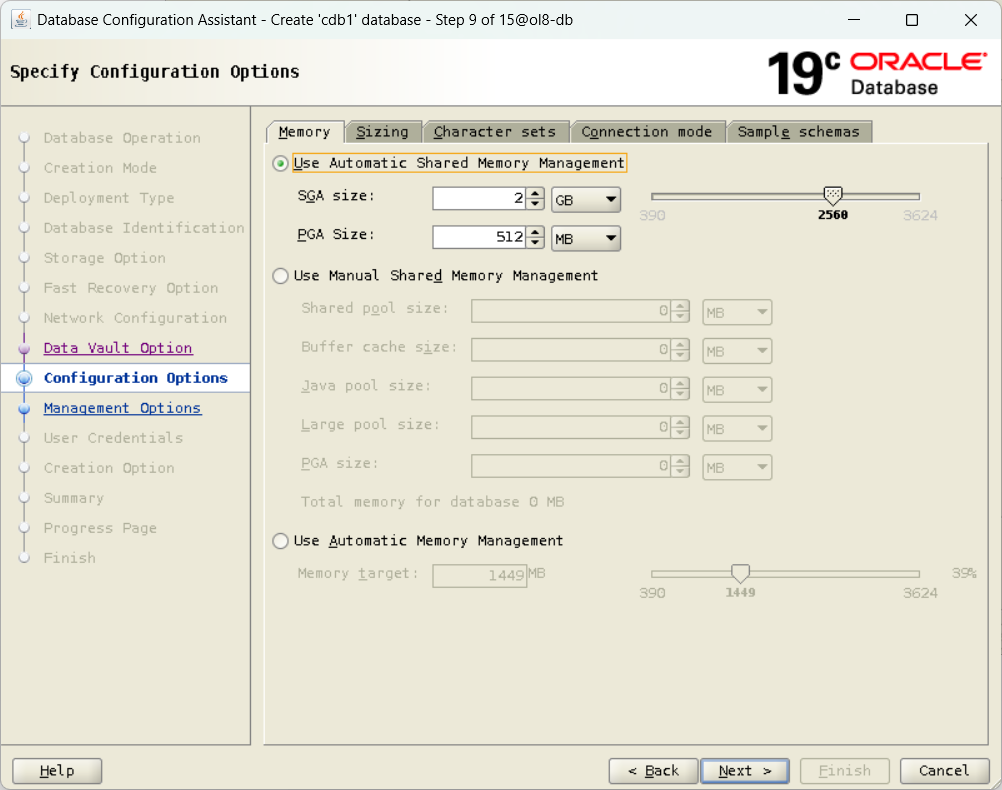Click the SGA size value field
The width and height of the screenshot is (1002, 790).
(x=480, y=199)
